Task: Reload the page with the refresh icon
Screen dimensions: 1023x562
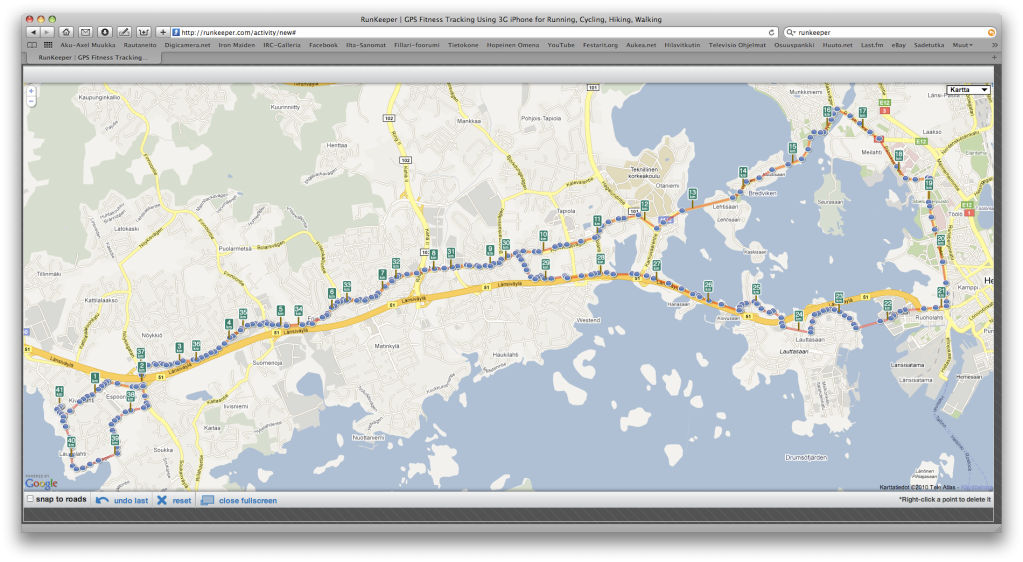Action: pyautogui.click(x=771, y=32)
